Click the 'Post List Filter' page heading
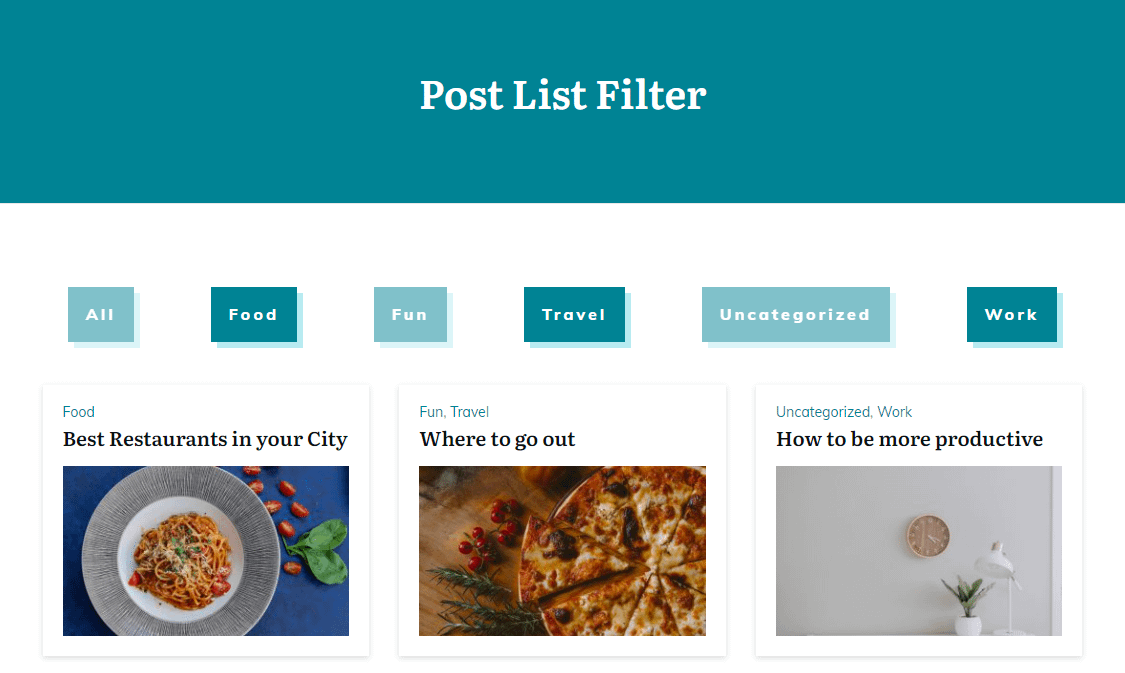Image resolution: width=1125 pixels, height=673 pixels. point(562,95)
